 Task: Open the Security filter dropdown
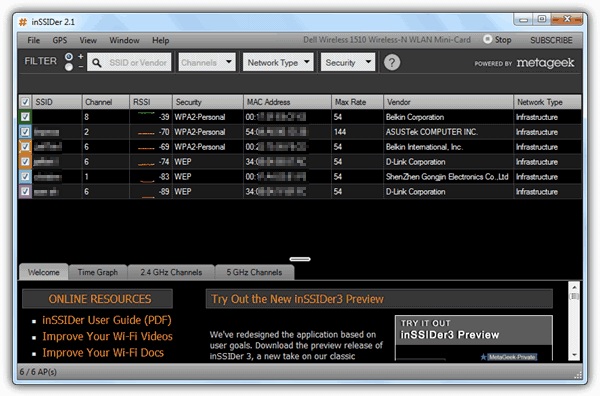[348, 62]
